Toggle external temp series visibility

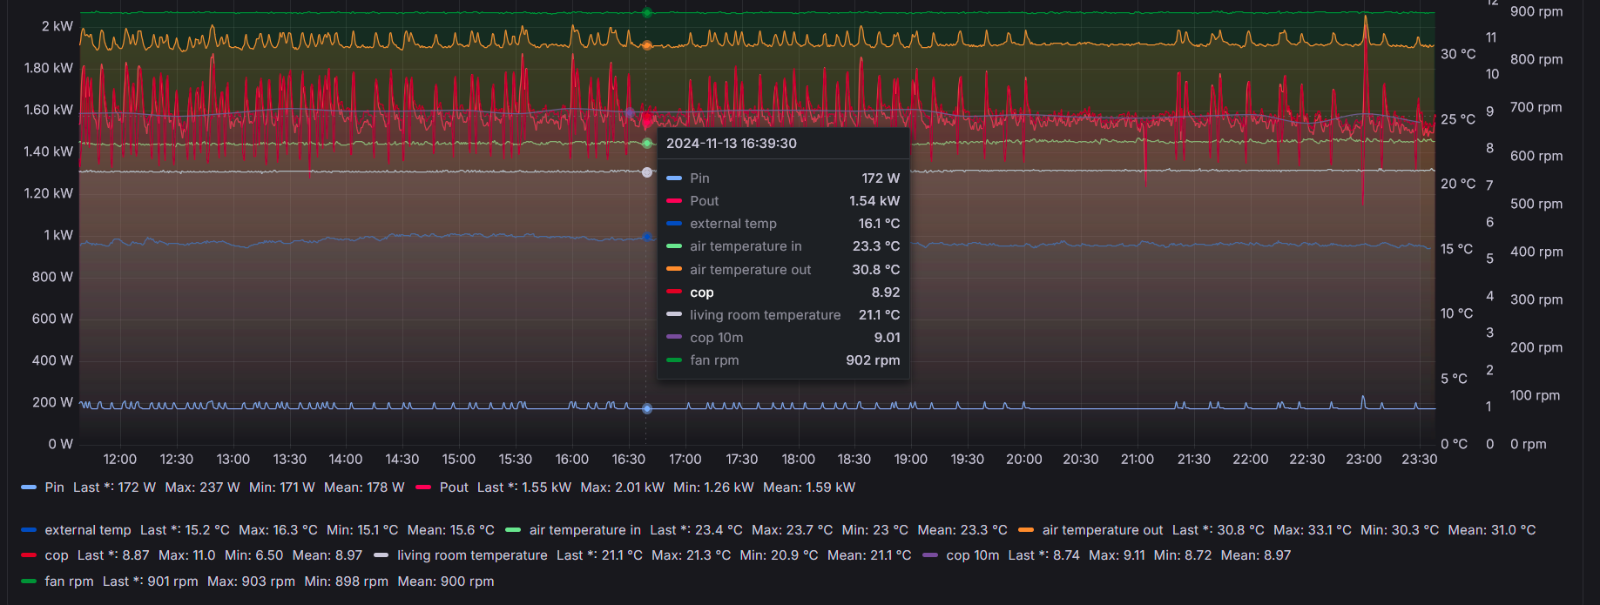(x=88, y=530)
